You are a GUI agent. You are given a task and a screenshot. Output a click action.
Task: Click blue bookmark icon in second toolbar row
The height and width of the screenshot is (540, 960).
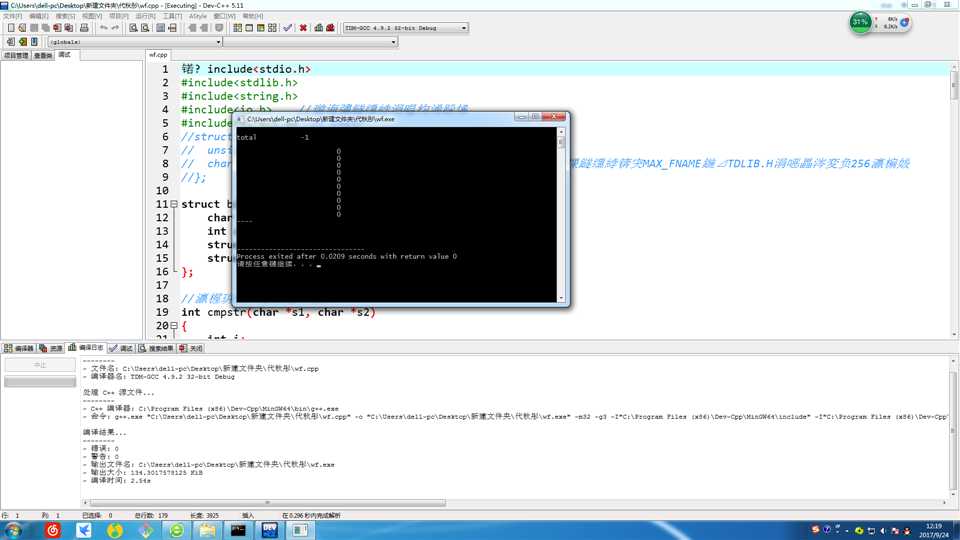click(x=34, y=42)
